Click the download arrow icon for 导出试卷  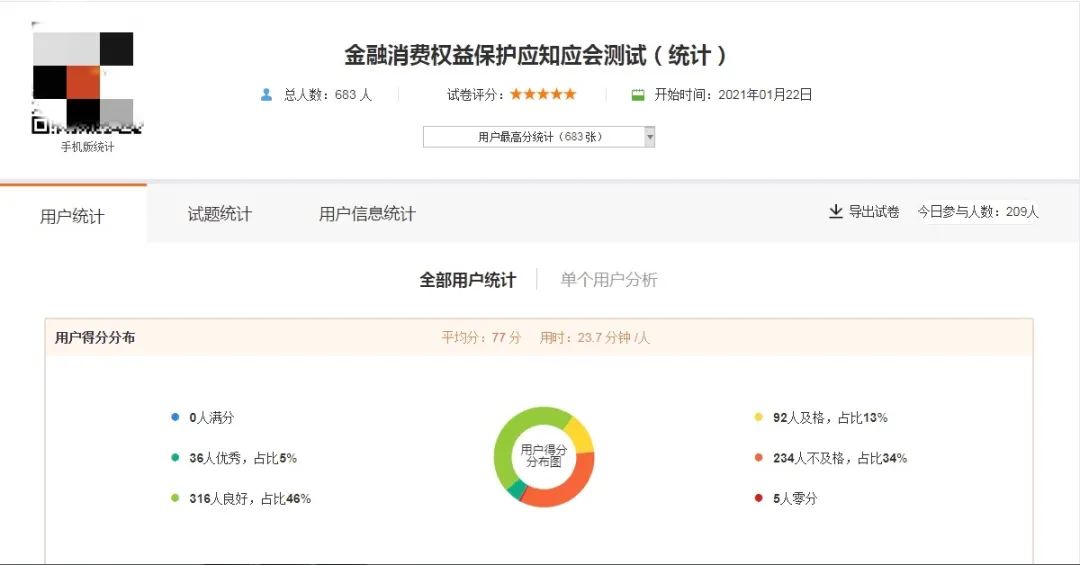[x=835, y=212]
